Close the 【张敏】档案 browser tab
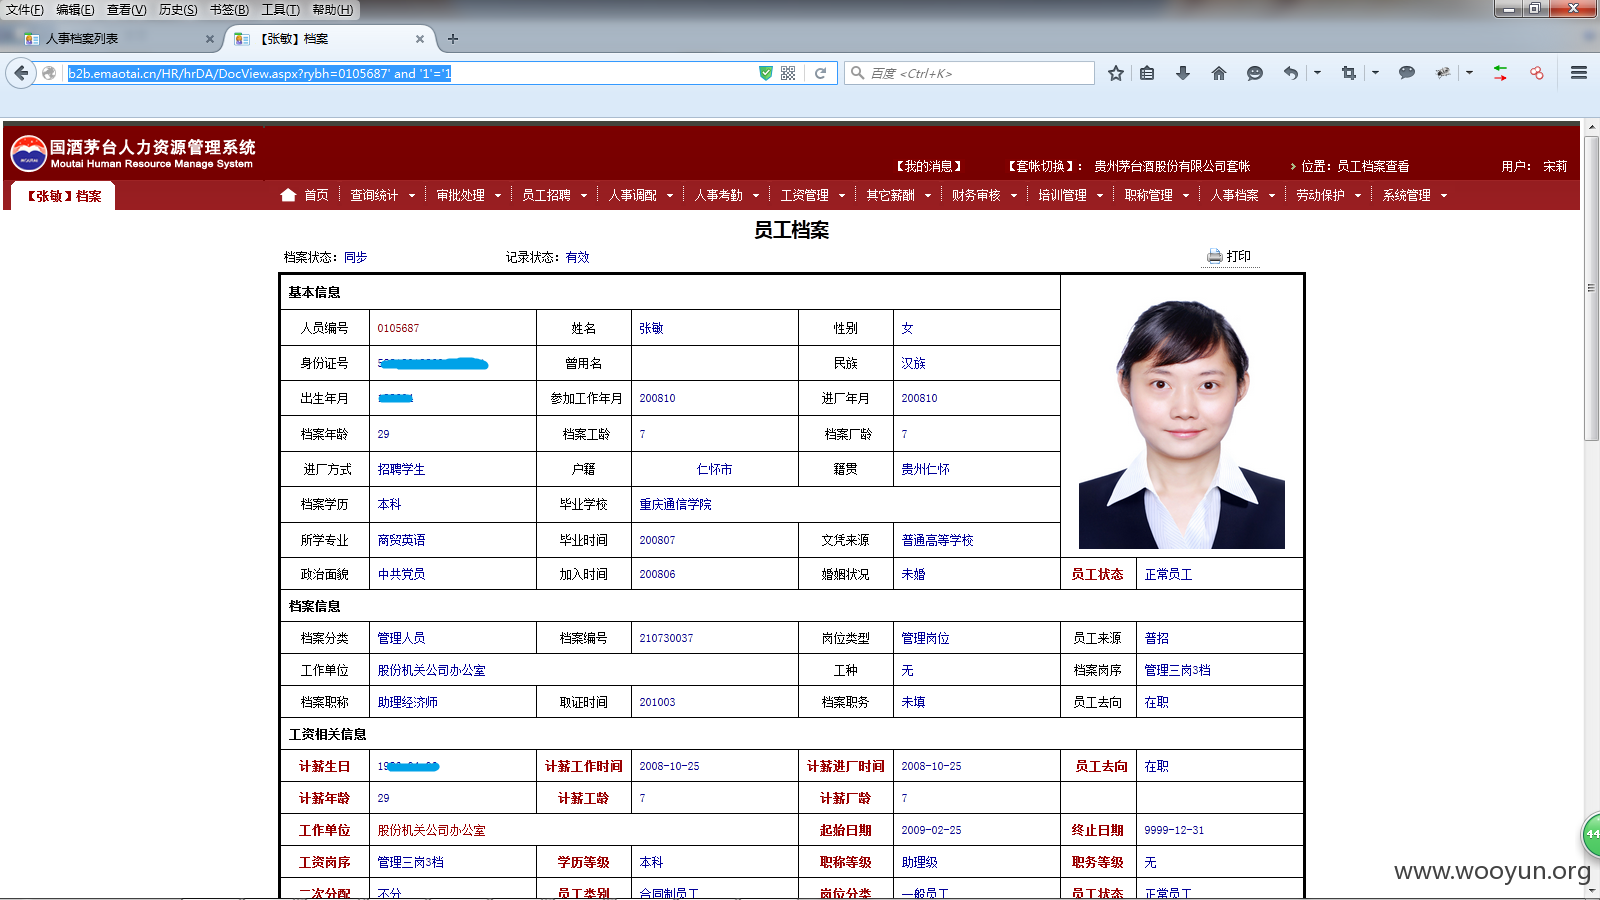 (x=420, y=39)
